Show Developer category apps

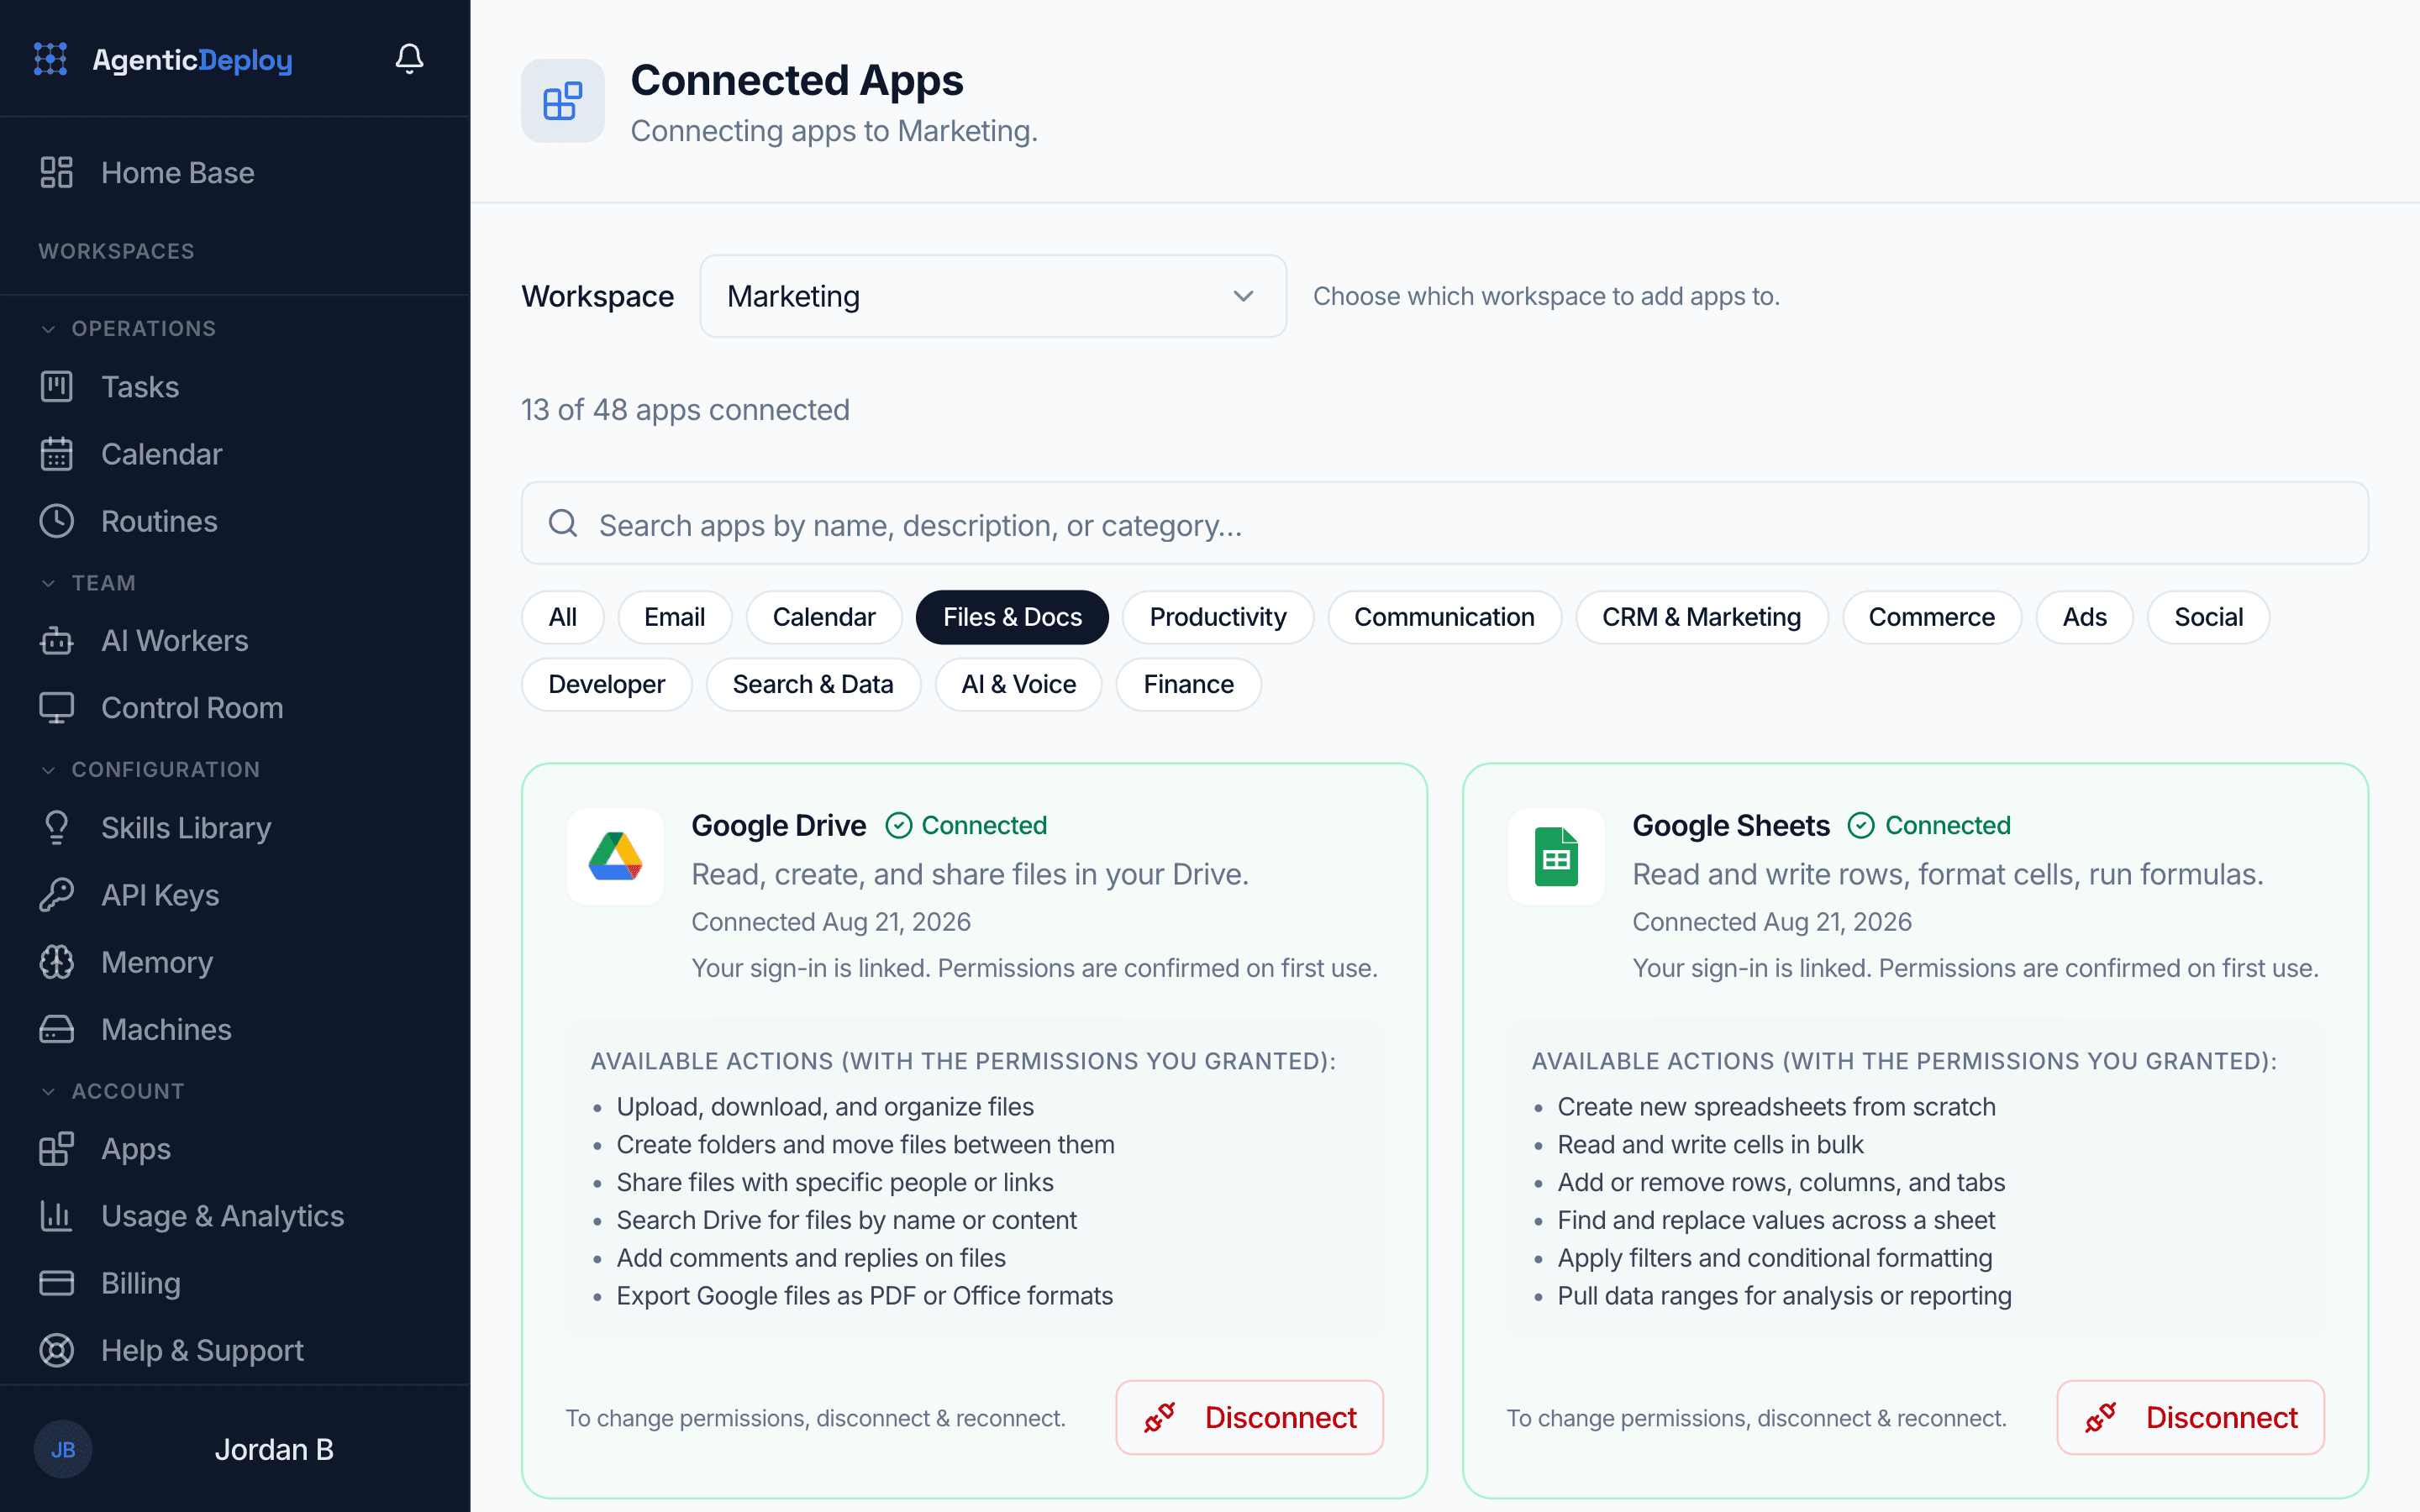(607, 684)
